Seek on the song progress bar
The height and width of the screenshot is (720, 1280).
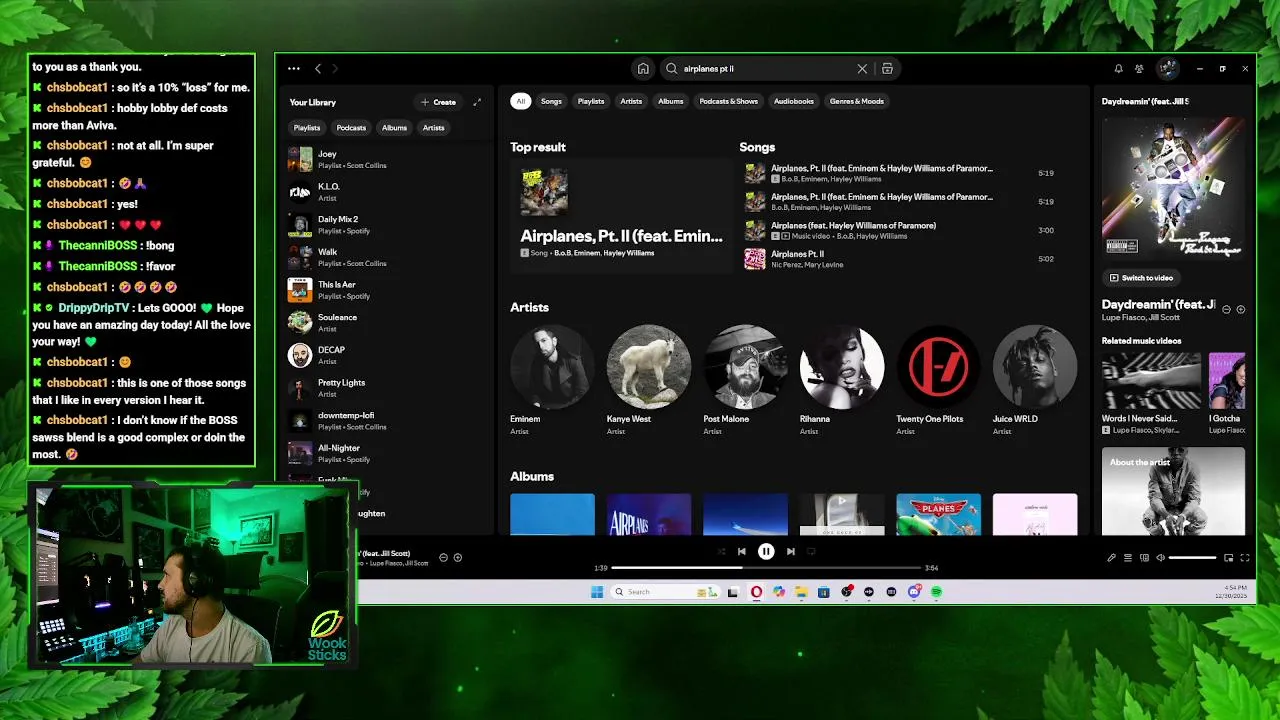[766, 568]
